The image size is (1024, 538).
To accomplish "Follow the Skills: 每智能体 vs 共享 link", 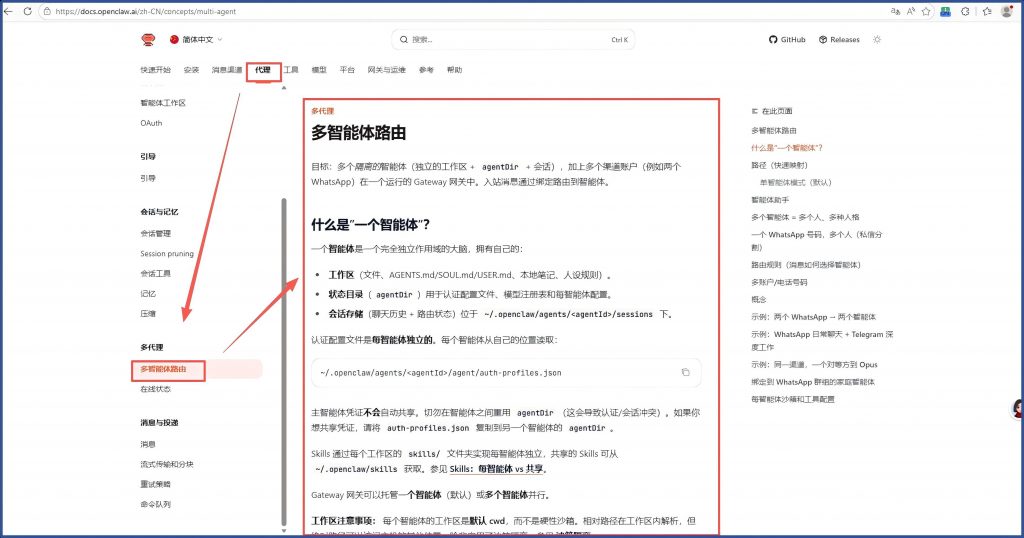I will (496, 468).
